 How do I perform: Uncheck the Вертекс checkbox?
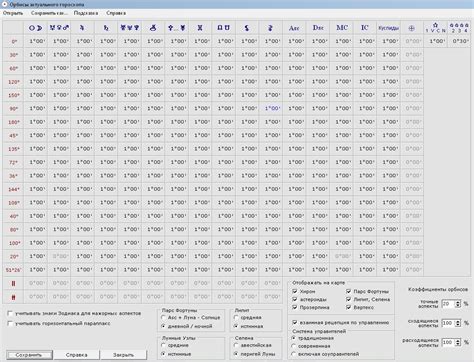[x=349, y=307]
